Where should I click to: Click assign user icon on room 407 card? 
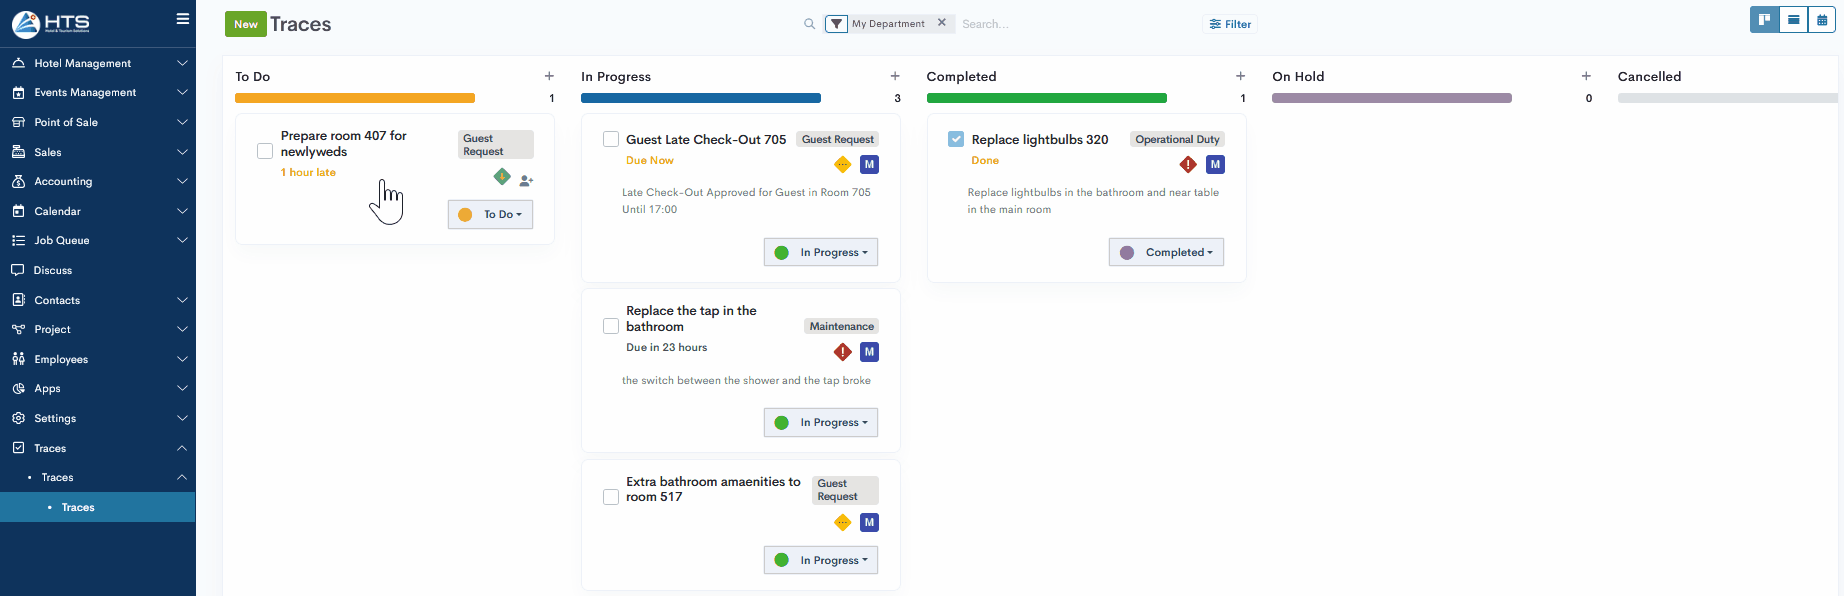tap(526, 181)
